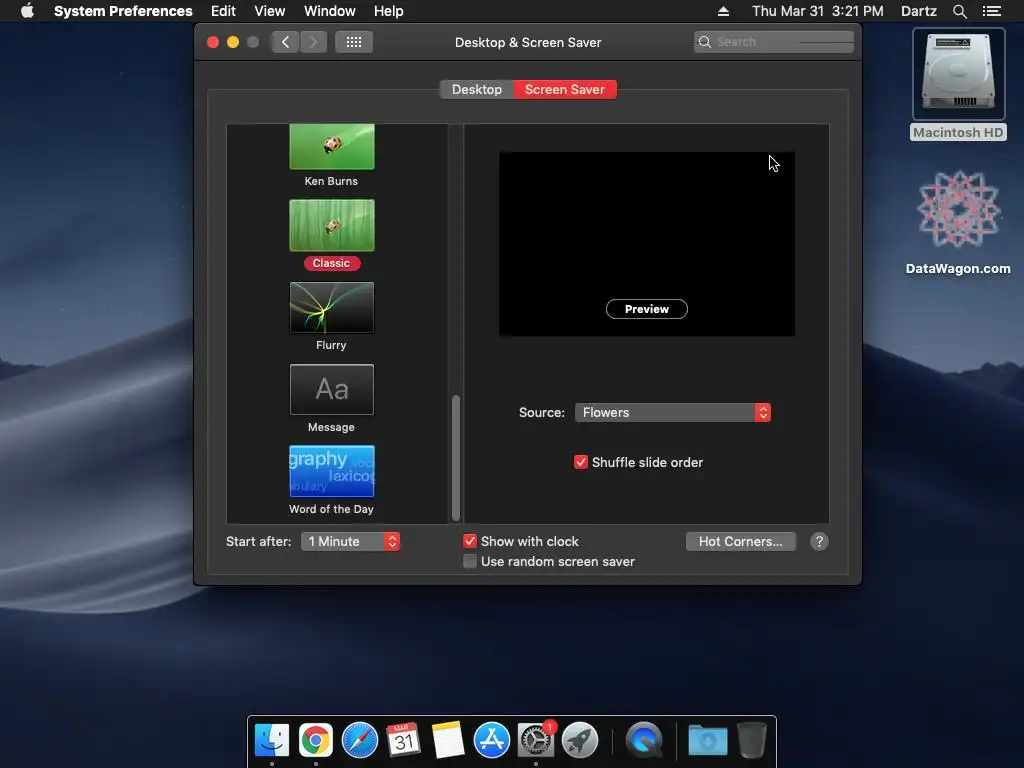
Task: Toggle Shuffle slide order checkbox
Action: [581, 462]
